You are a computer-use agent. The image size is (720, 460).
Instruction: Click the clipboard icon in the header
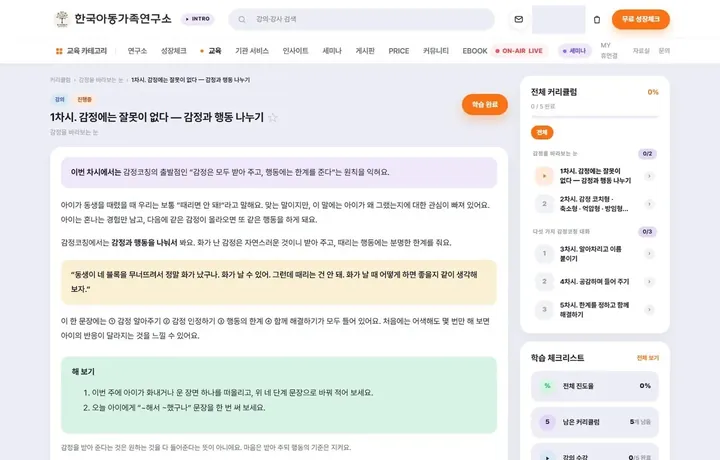(597, 20)
